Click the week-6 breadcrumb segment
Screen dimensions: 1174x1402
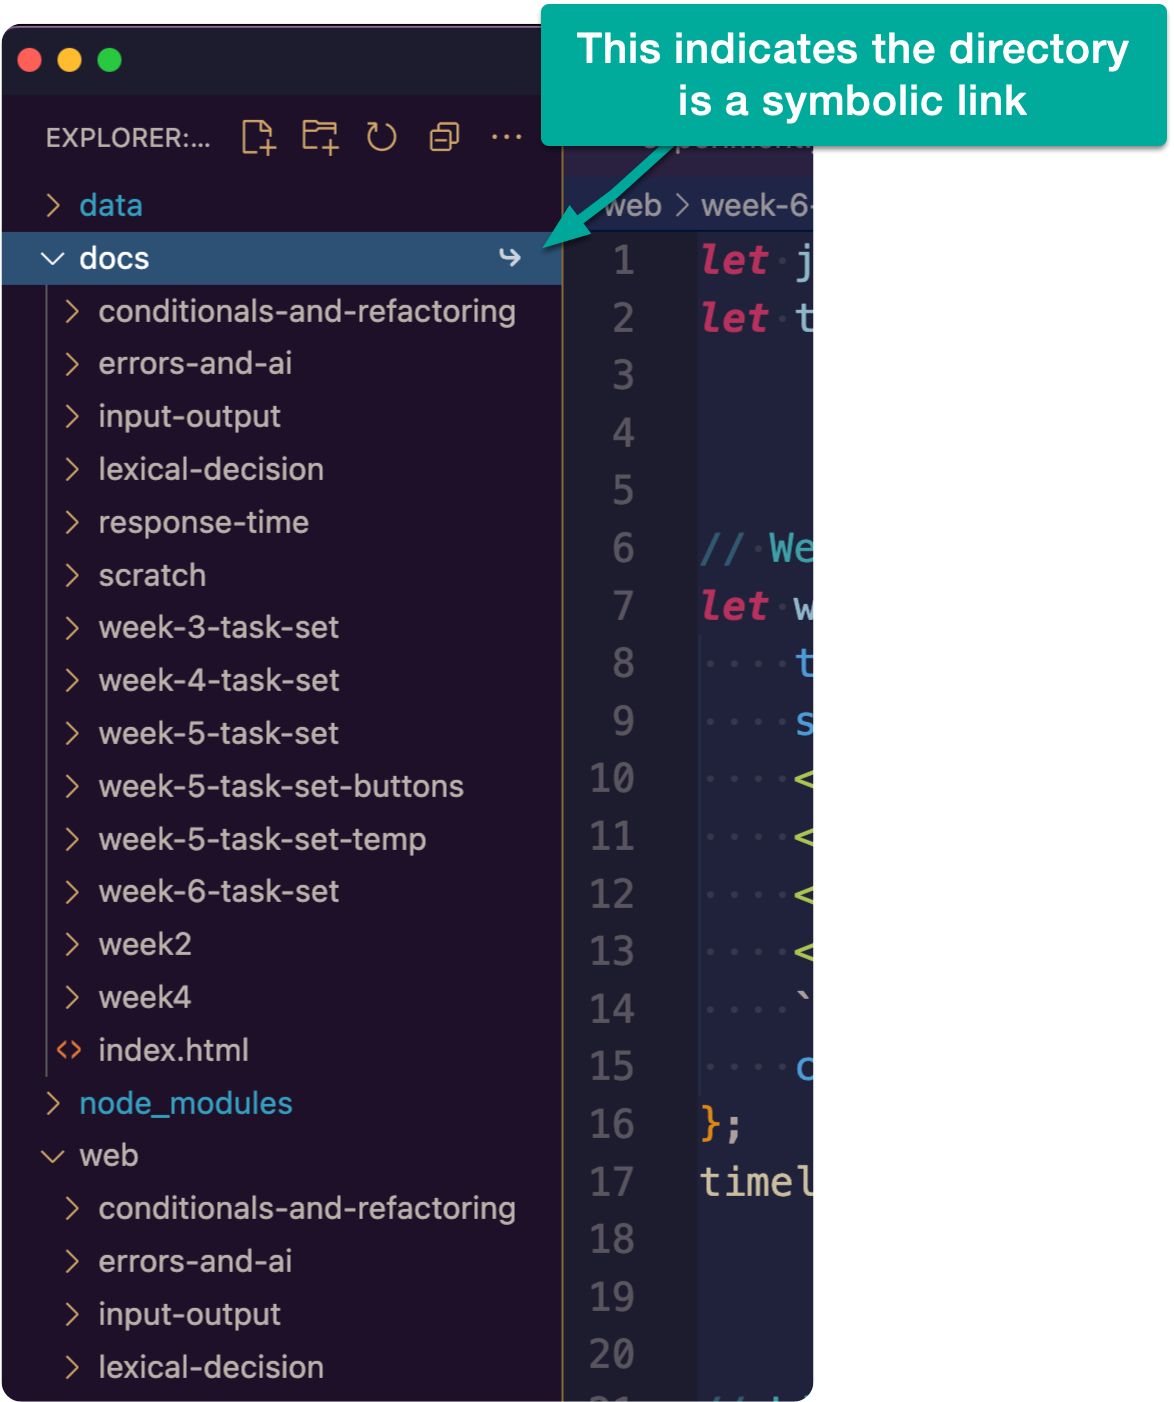point(755,206)
